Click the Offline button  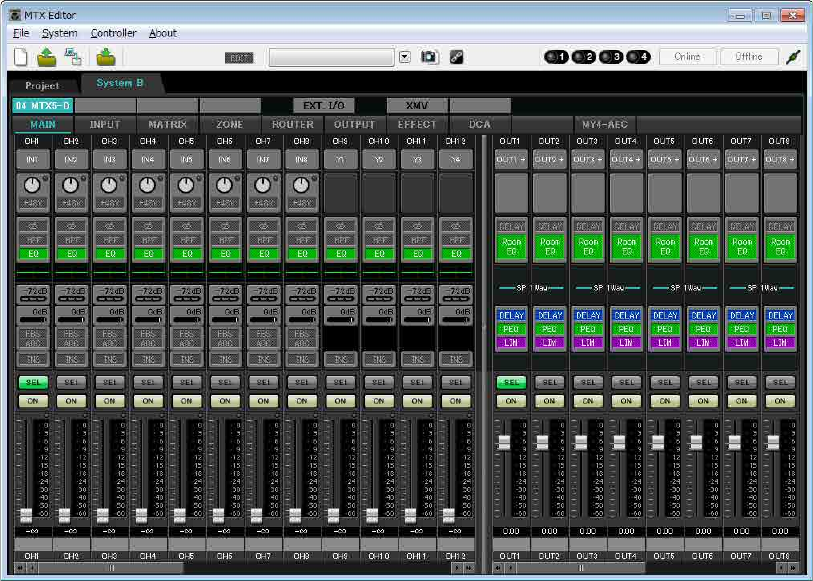coord(749,56)
